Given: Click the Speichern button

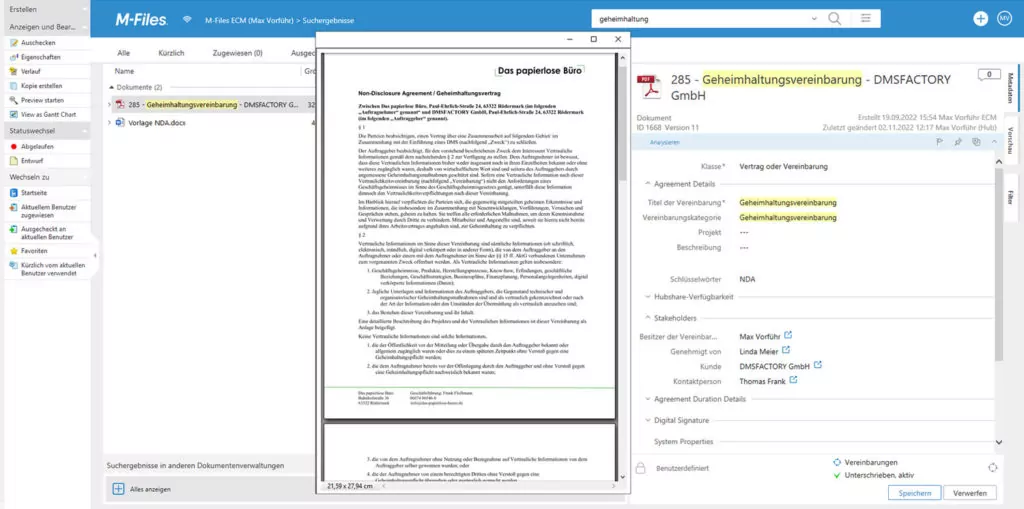Looking at the screenshot, I should (x=914, y=493).
